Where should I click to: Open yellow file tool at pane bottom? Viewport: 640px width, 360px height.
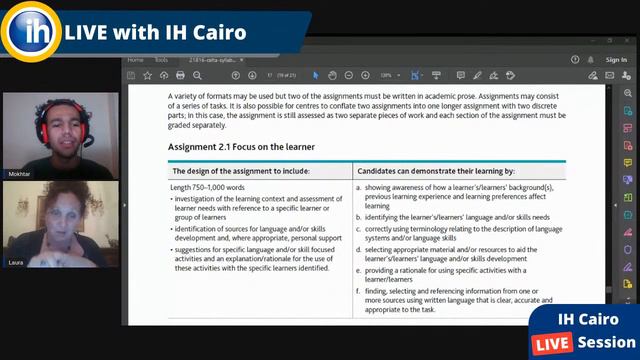(x=628, y=284)
